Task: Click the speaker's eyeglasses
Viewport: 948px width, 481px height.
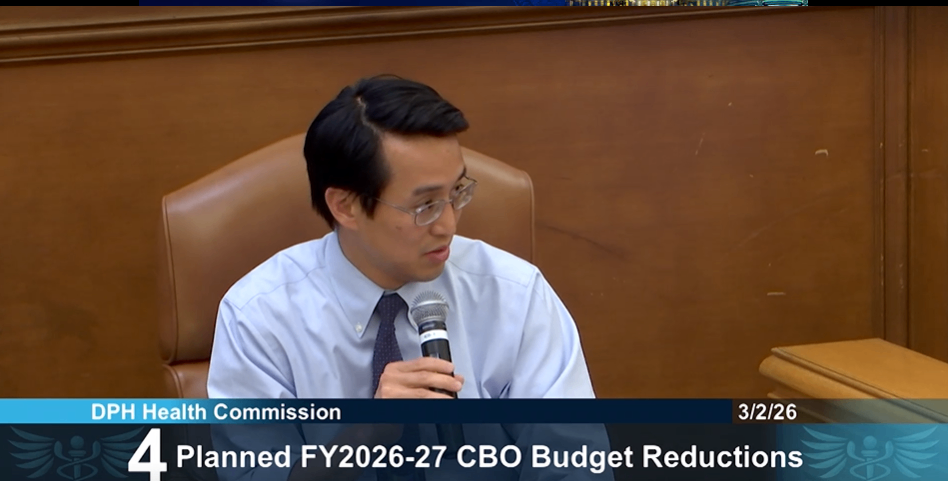Action: point(434,205)
